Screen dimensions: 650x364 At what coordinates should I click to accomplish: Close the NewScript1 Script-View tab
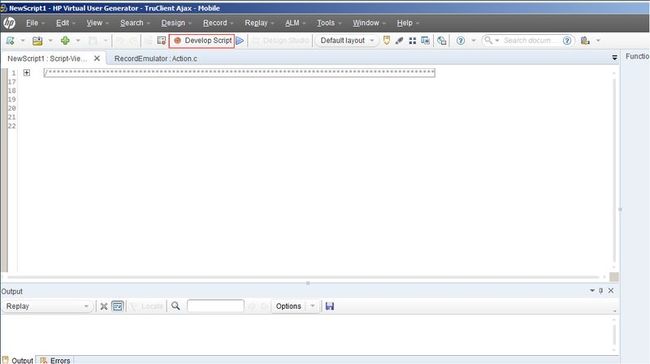(97, 58)
